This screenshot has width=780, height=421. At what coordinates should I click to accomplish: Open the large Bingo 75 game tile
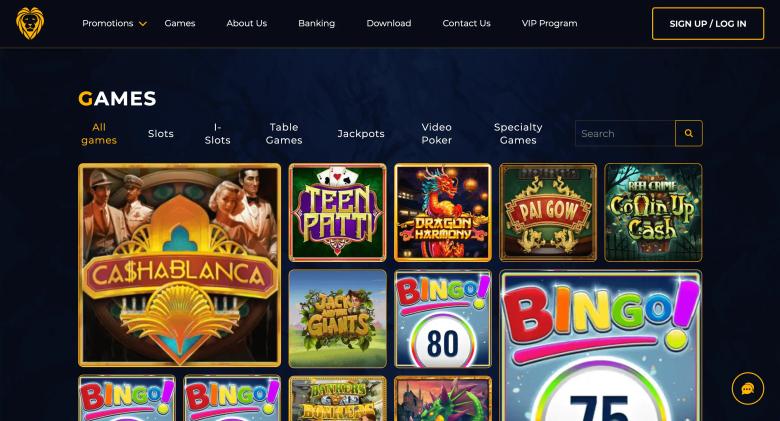pos(601,345)
